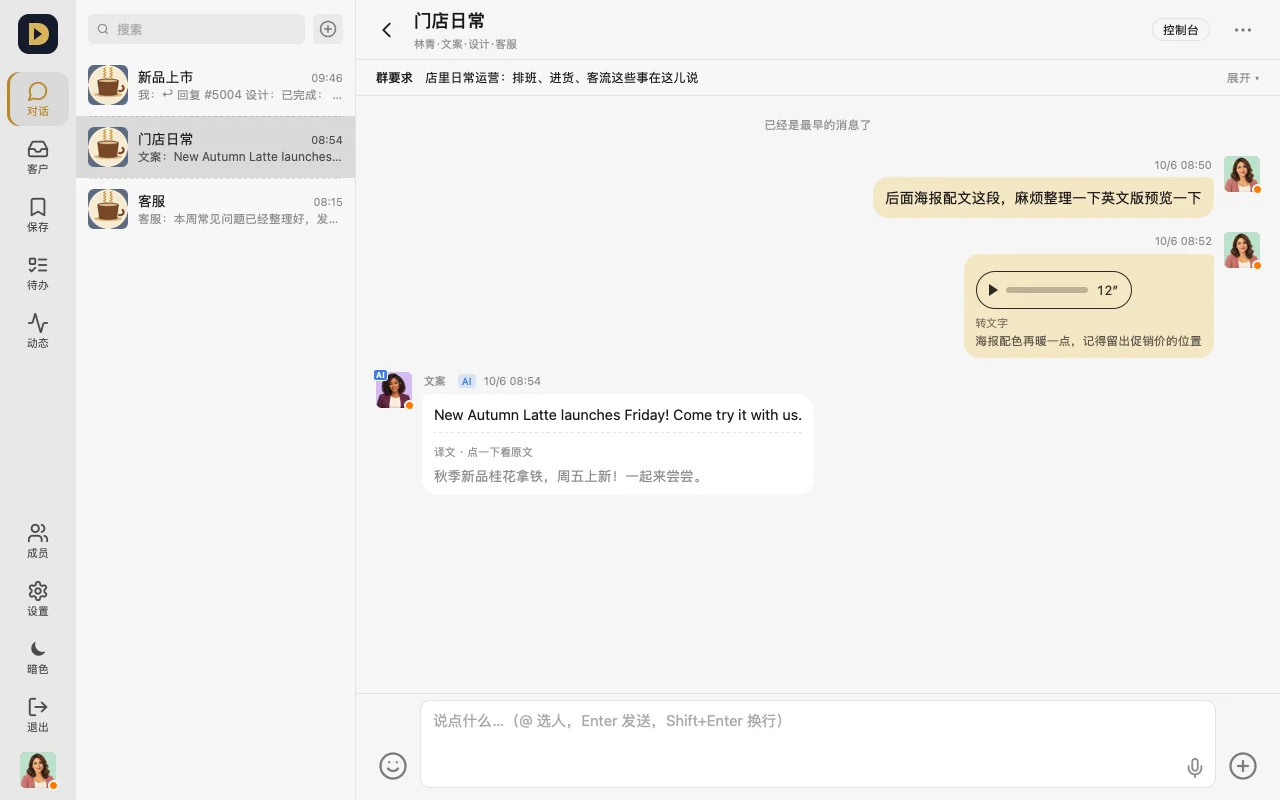Open the 客服 conversation
Screen dimensions: 1280x800
[x=215, y=209]
